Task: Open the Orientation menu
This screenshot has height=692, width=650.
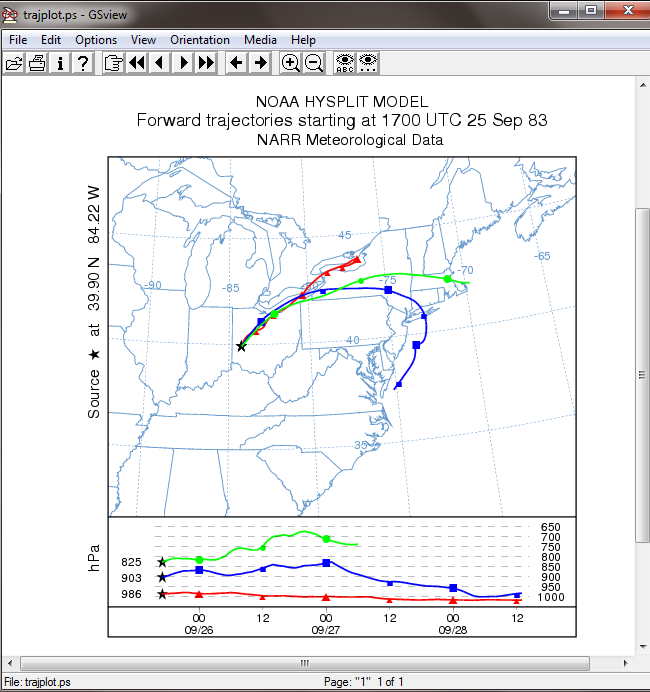Action: coord(200,40)
